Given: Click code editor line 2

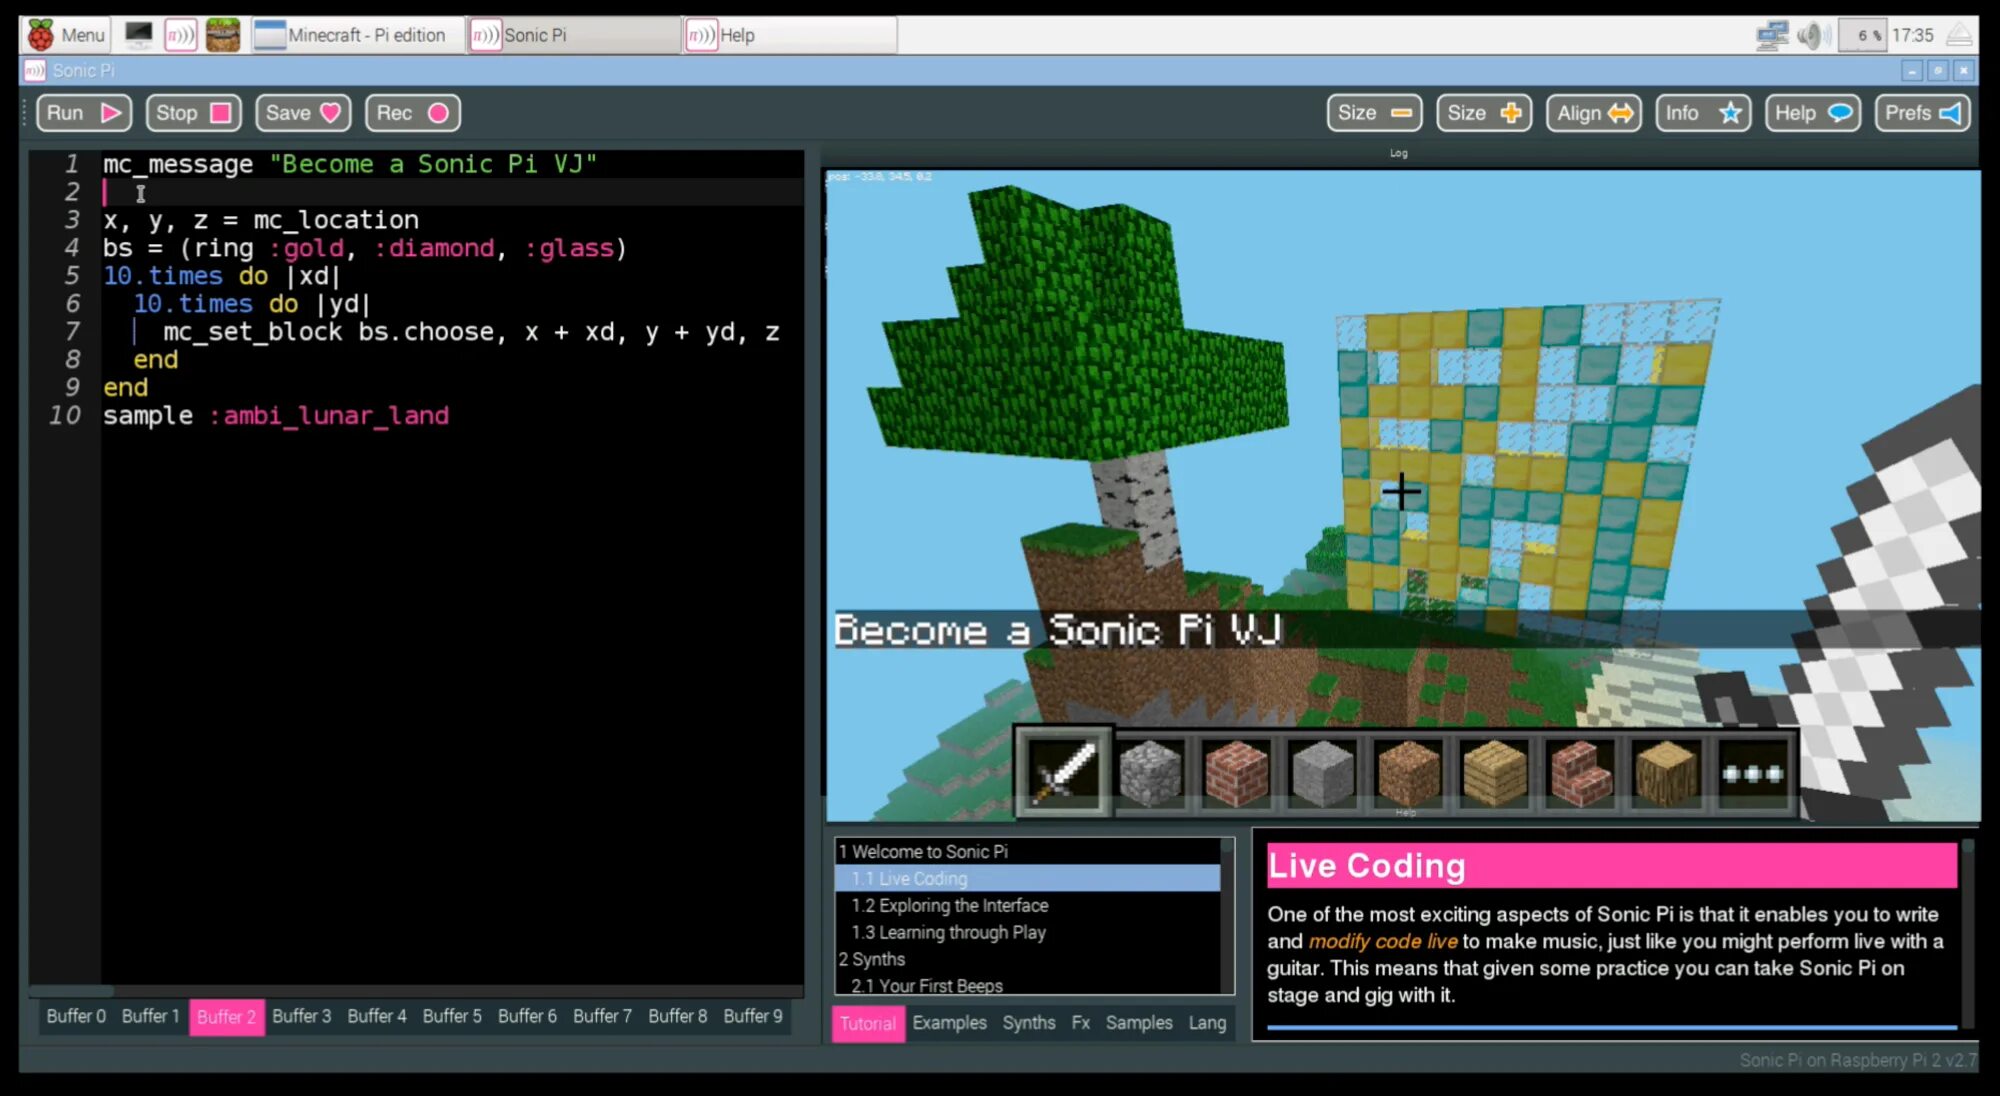Looking at the screenshot, I should [x=400, y=192].
